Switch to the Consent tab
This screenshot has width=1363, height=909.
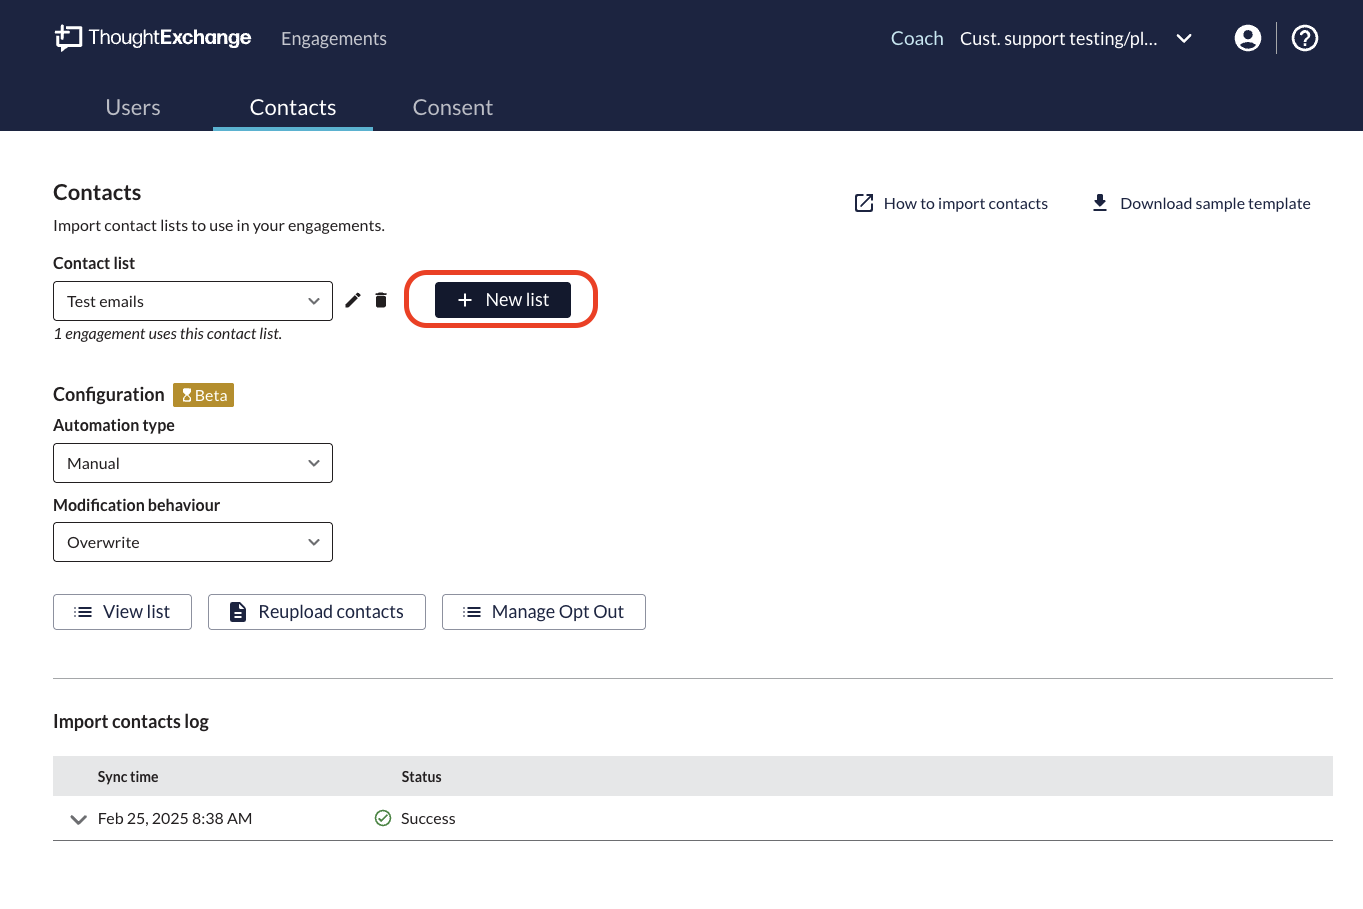(x=452, y=107)
